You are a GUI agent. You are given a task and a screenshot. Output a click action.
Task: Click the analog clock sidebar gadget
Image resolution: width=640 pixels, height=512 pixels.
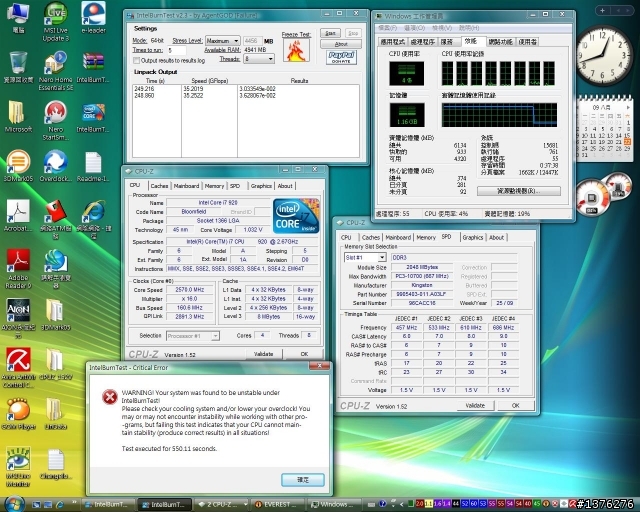point(602,56)
